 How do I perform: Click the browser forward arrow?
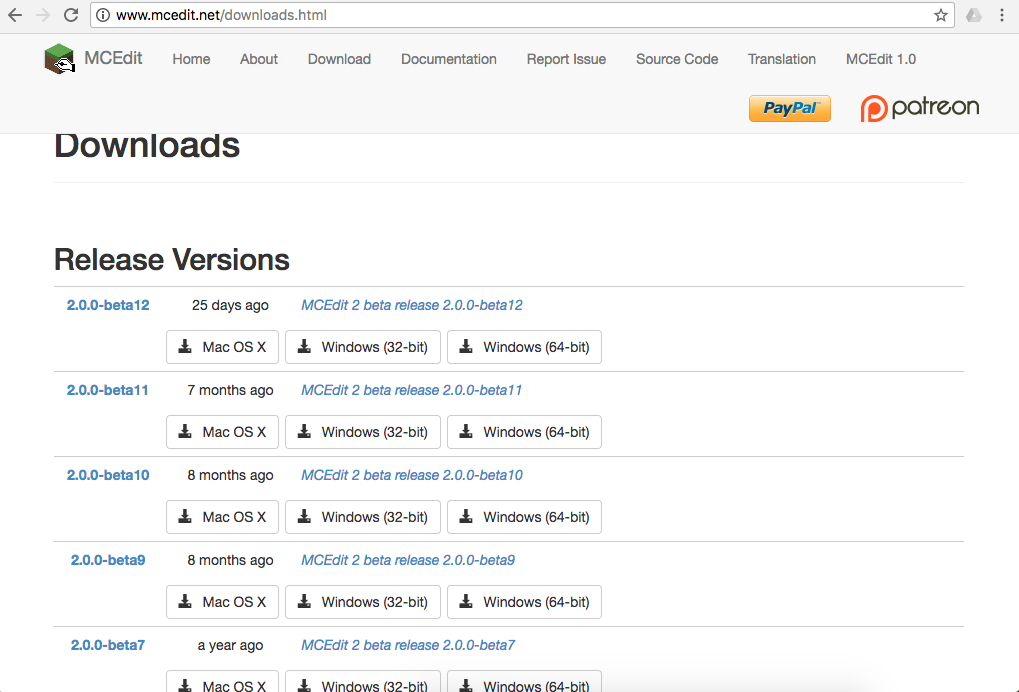coord(43,15)
